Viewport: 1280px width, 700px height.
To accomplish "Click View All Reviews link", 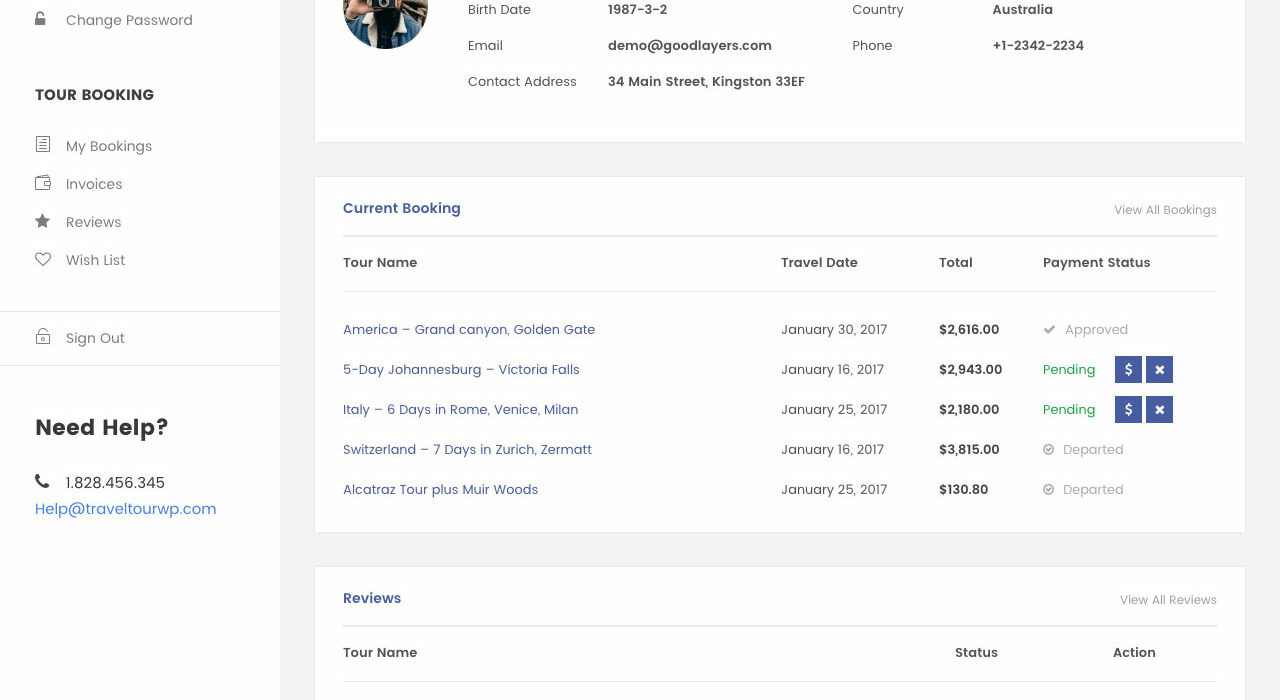I will tap(1168, 600).
